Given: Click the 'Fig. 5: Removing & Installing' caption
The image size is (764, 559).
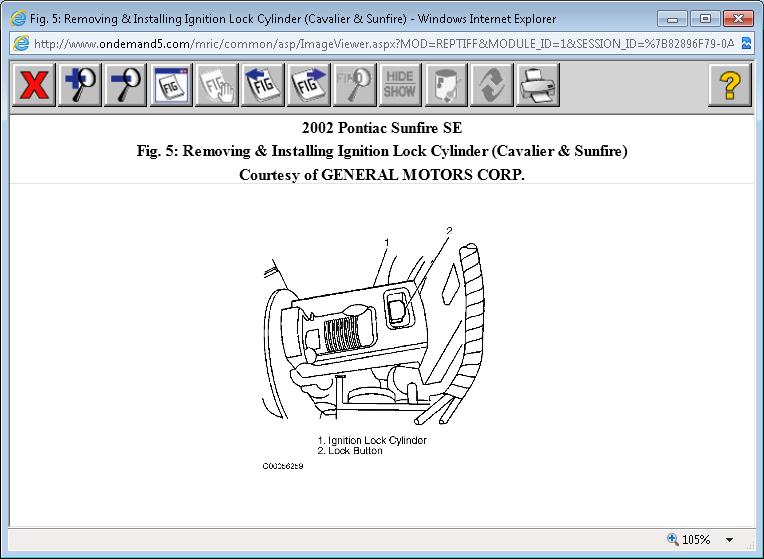Looking at the screenshot, I should [x=382, y=151].
